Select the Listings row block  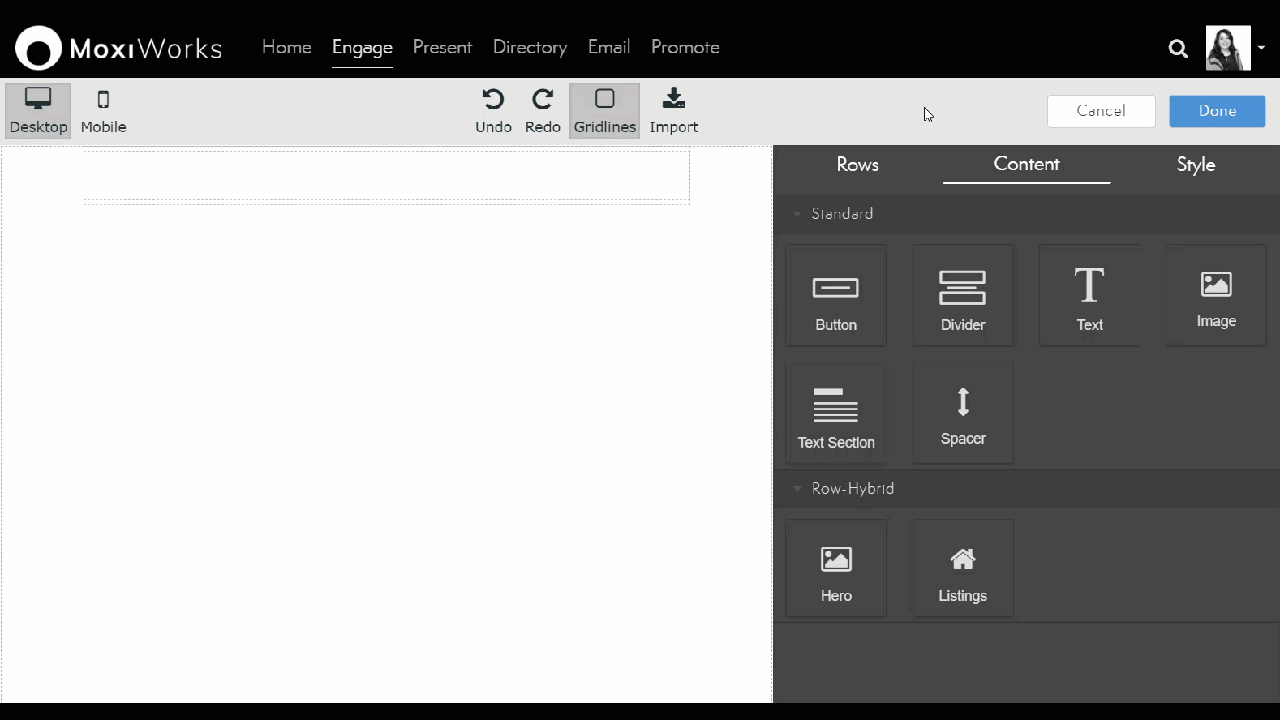tap(962, 568)
